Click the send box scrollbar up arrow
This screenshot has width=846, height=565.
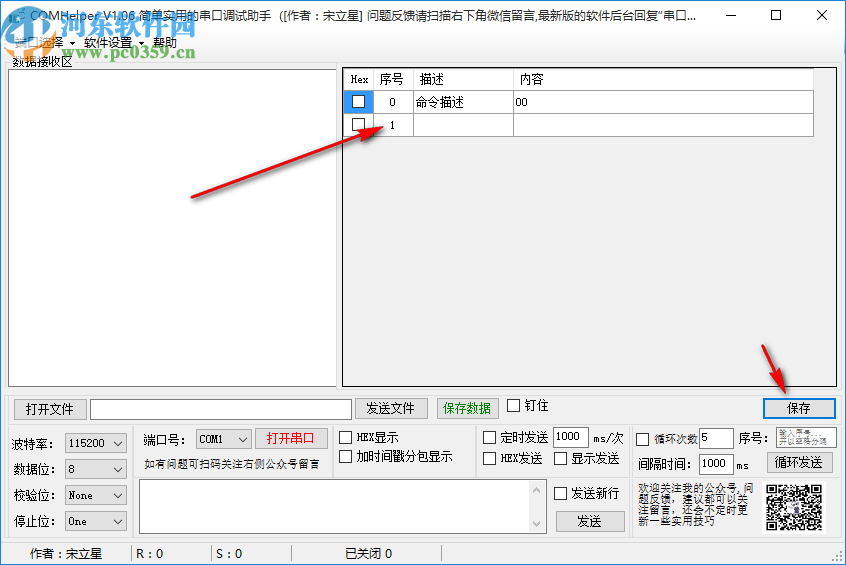point(536,491)
